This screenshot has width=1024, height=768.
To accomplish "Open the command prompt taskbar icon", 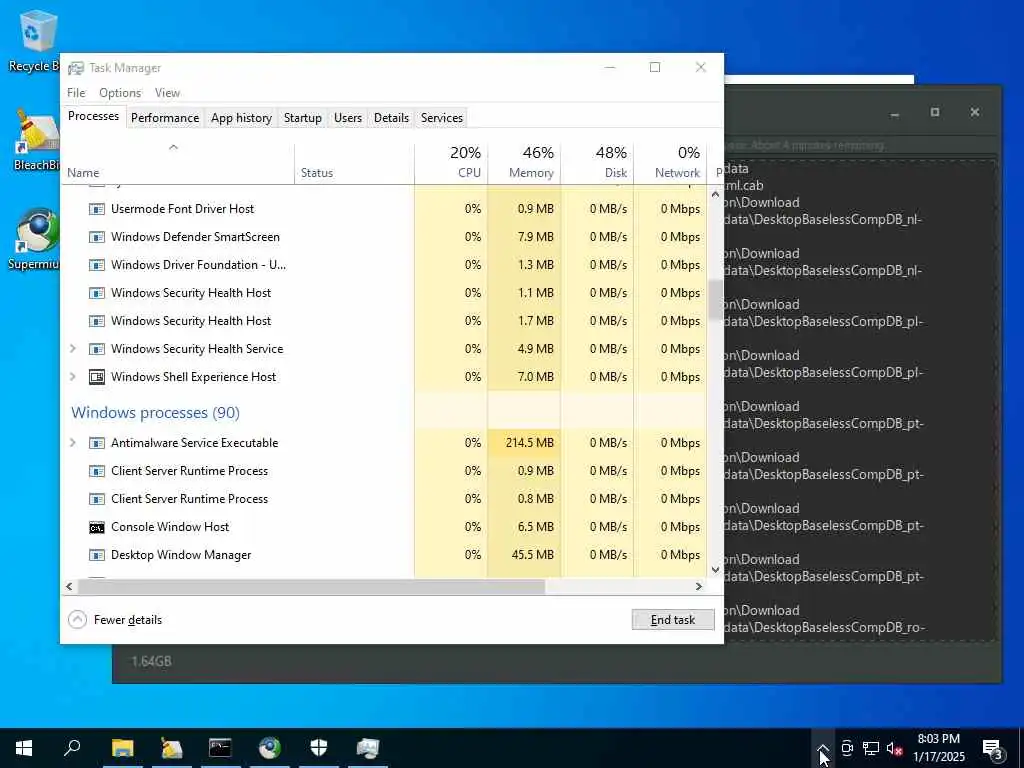I will (x=220, y=748).
